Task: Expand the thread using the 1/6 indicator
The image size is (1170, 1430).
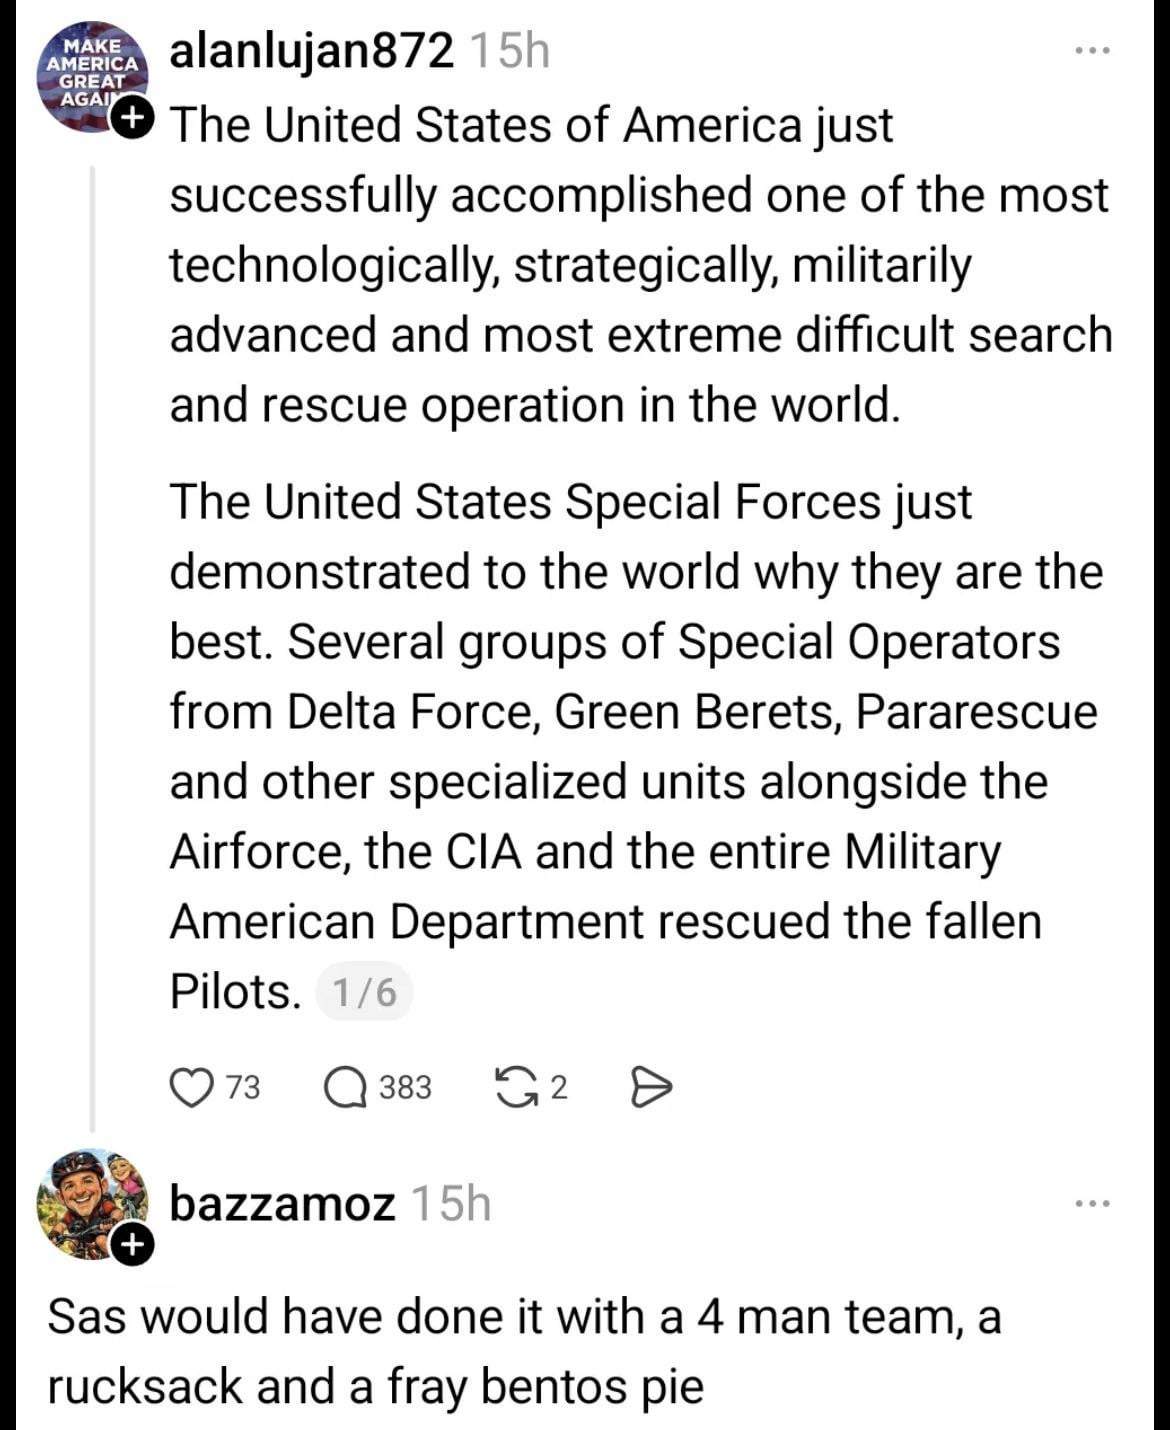Action: click(364, 993)
